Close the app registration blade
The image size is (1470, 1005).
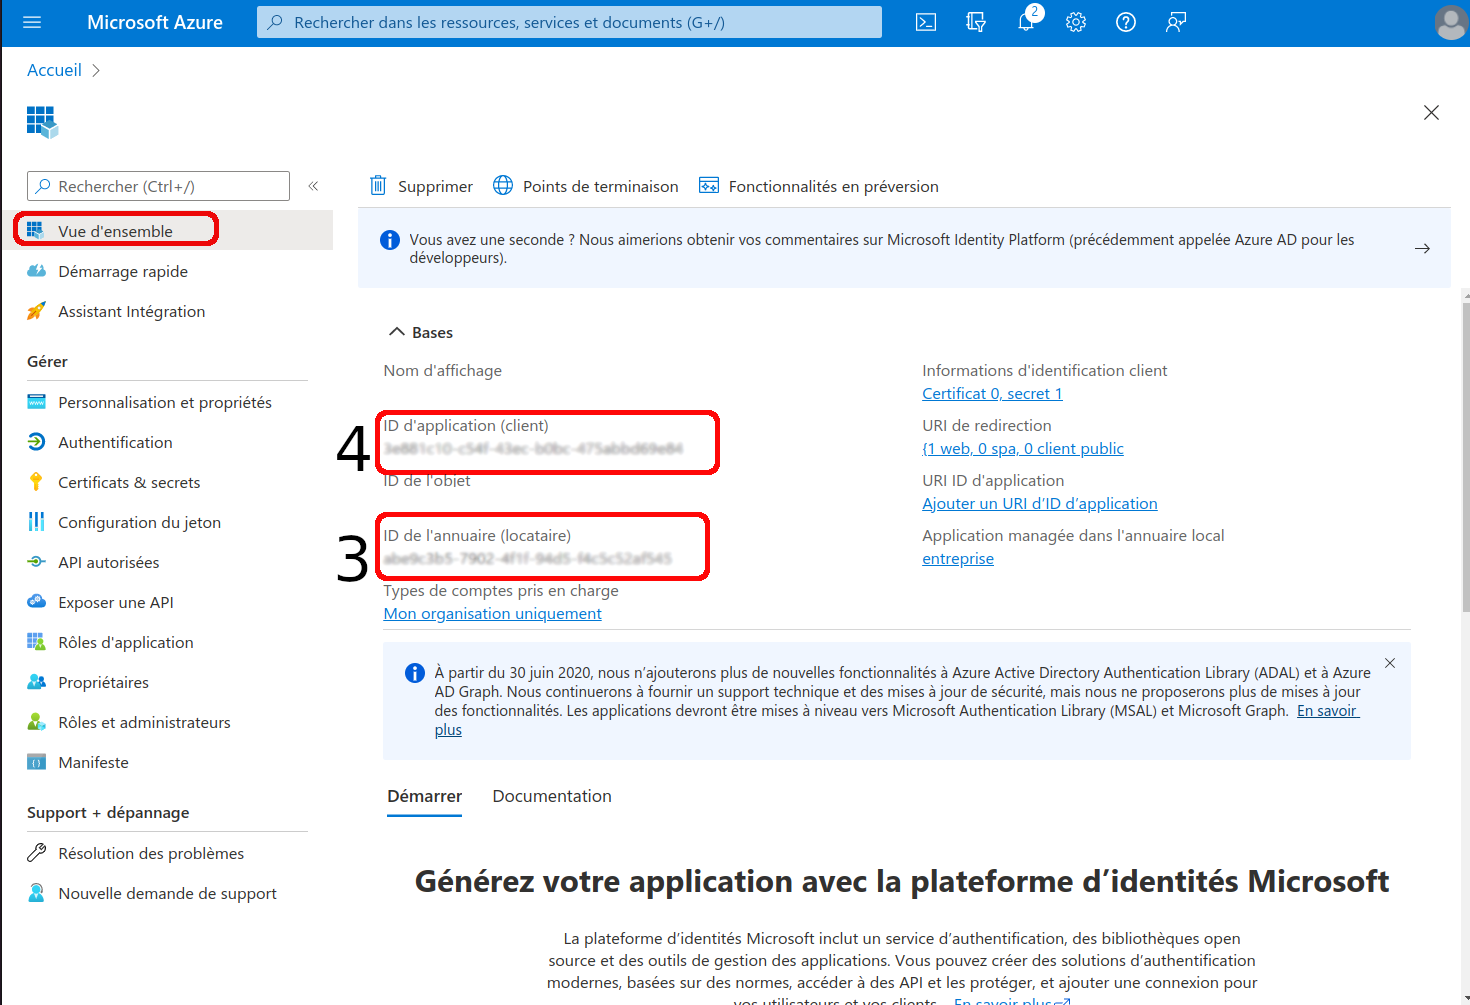pos(1431,112)
